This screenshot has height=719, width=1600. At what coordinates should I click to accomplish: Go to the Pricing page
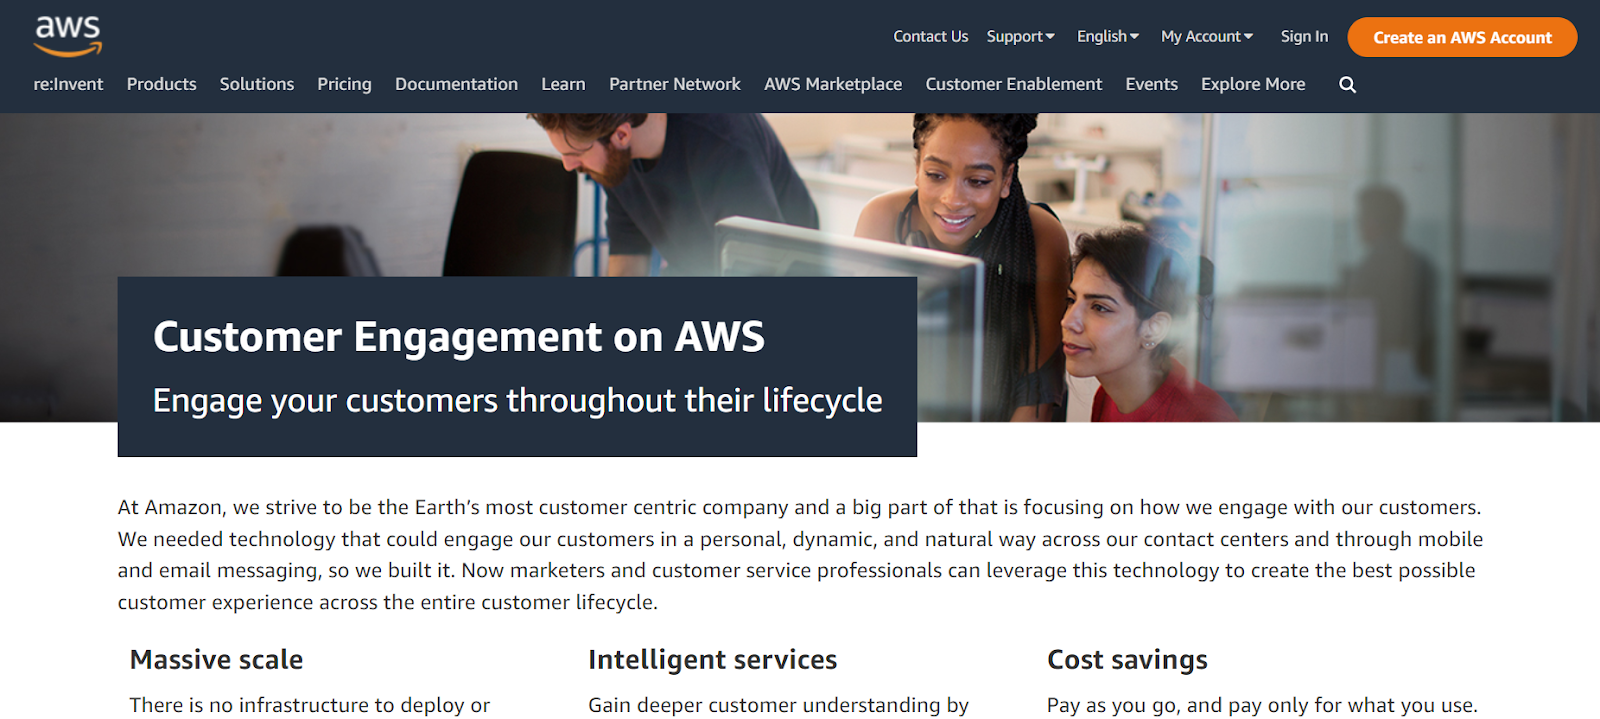coord(344,84)
